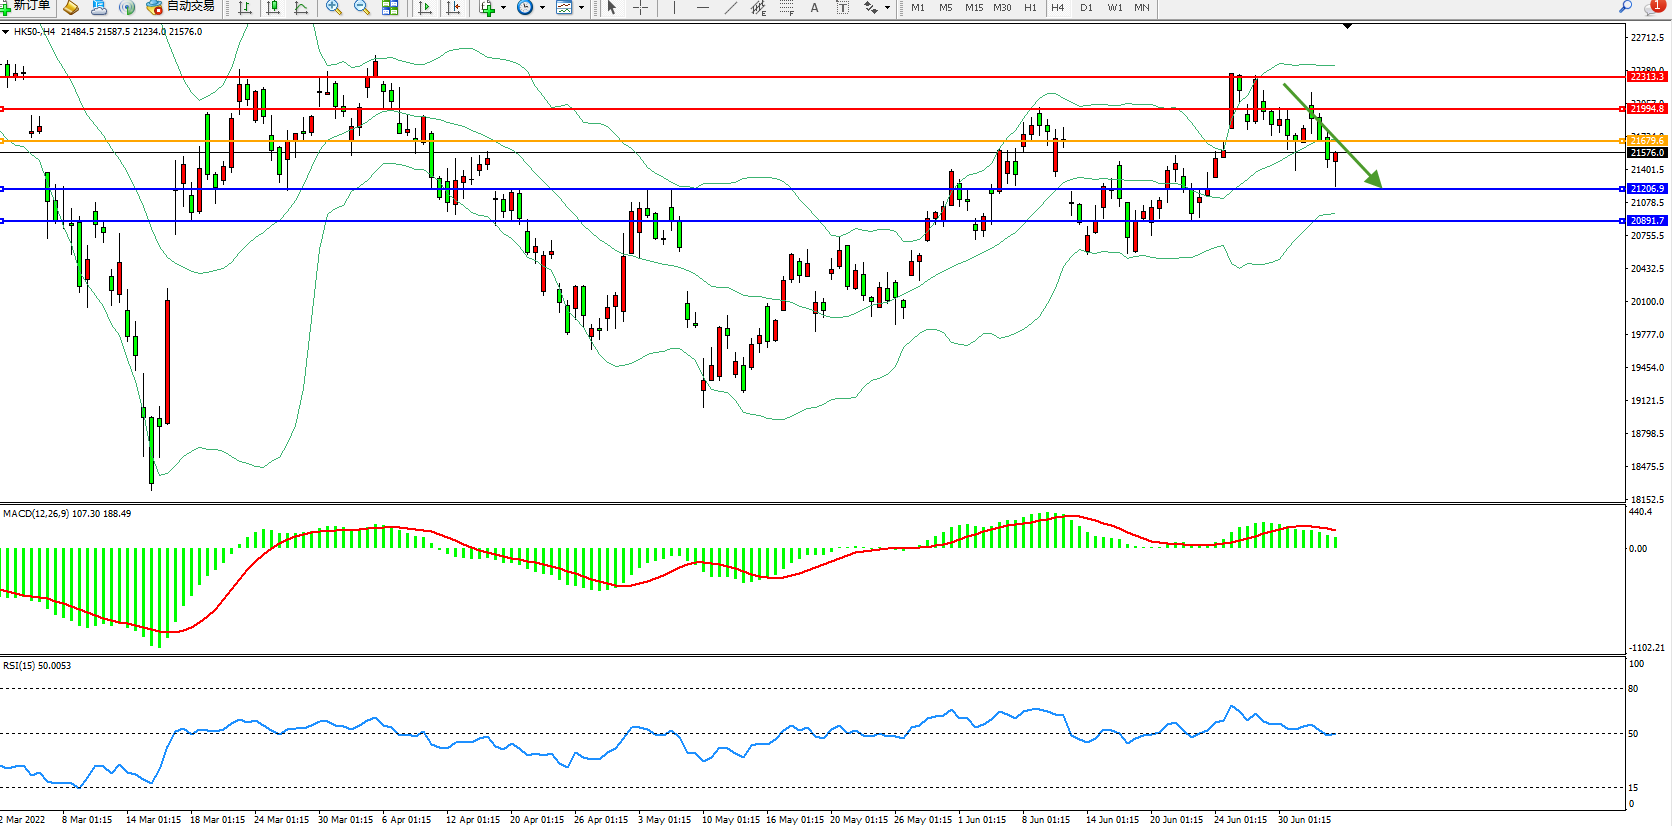Image resolution: width=1672 pixels, height=826 pixels.
Task: Click the chart shift triangle marker
Action: point(1347,26)
